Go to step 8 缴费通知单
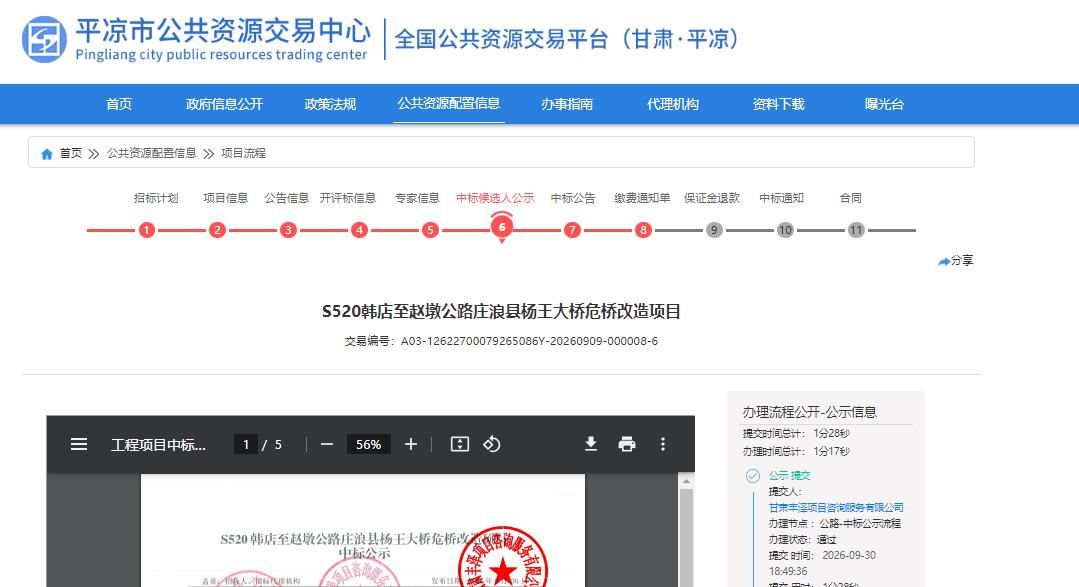Image resolution: width=1079 pixels, height=587 pixels. click(643, 230)
